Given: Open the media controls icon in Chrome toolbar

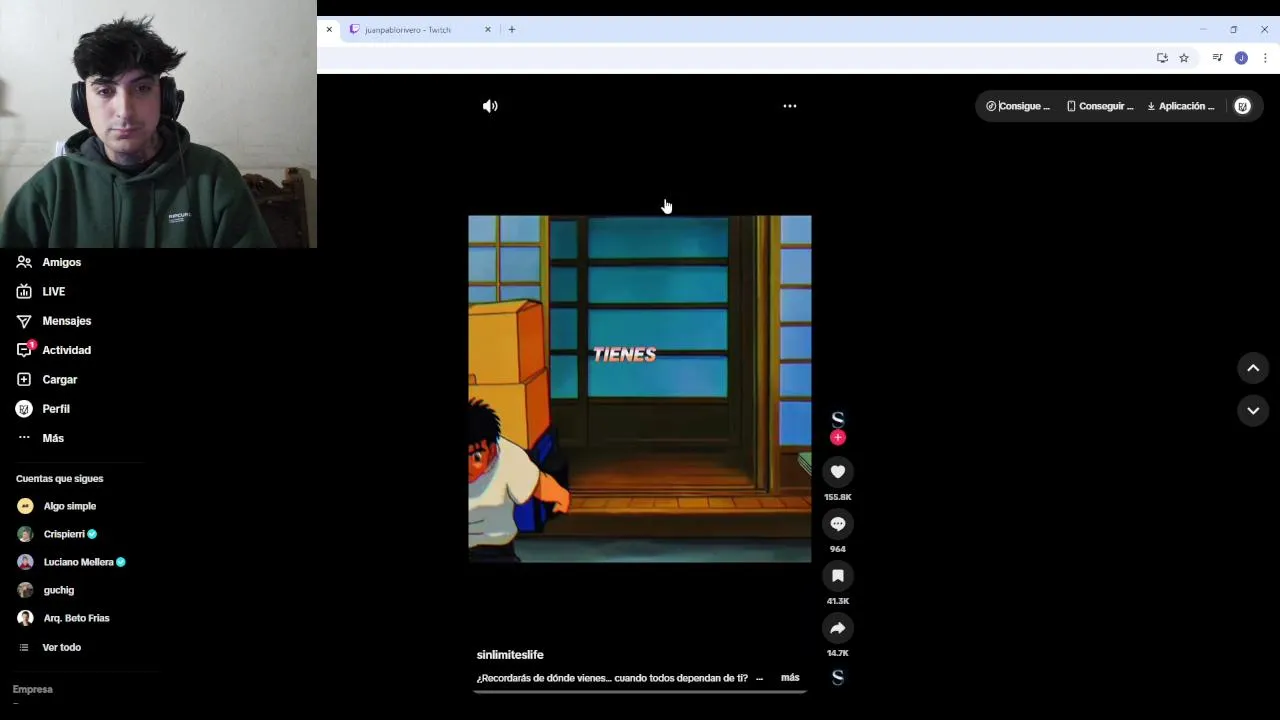Looking at the screenshot, I should (x=1217, y=58).
